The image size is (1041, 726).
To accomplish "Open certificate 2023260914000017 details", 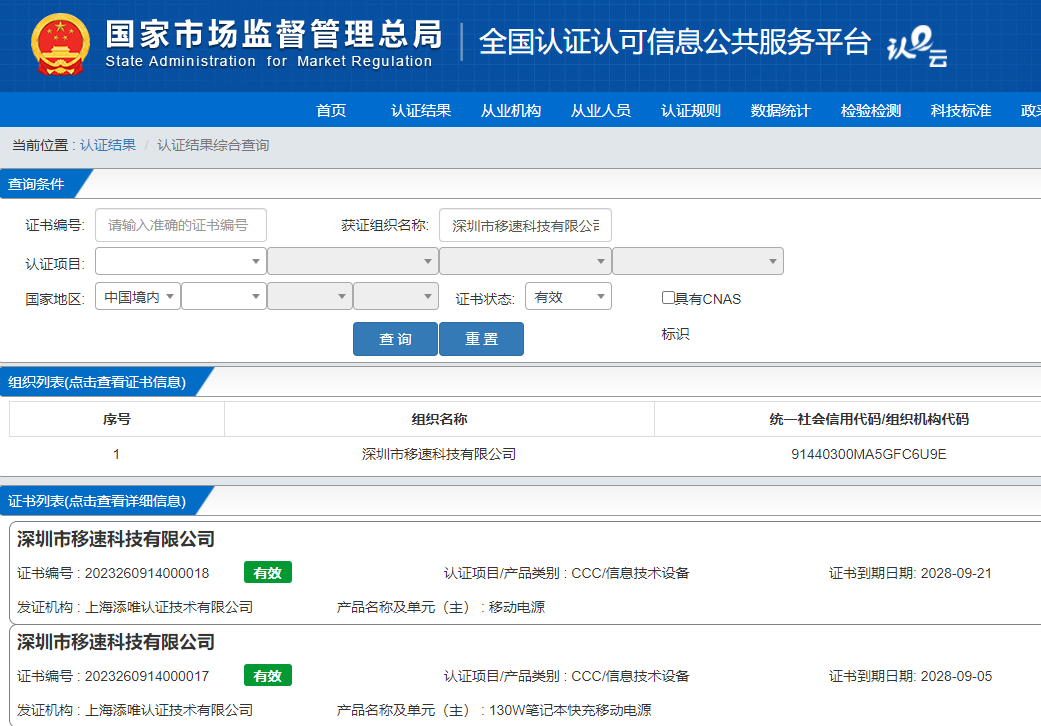I will tap(147, 676).
